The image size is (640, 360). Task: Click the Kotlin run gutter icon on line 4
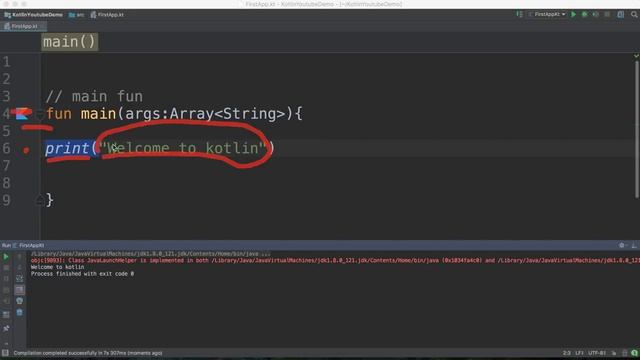click(x=21, y=113)
